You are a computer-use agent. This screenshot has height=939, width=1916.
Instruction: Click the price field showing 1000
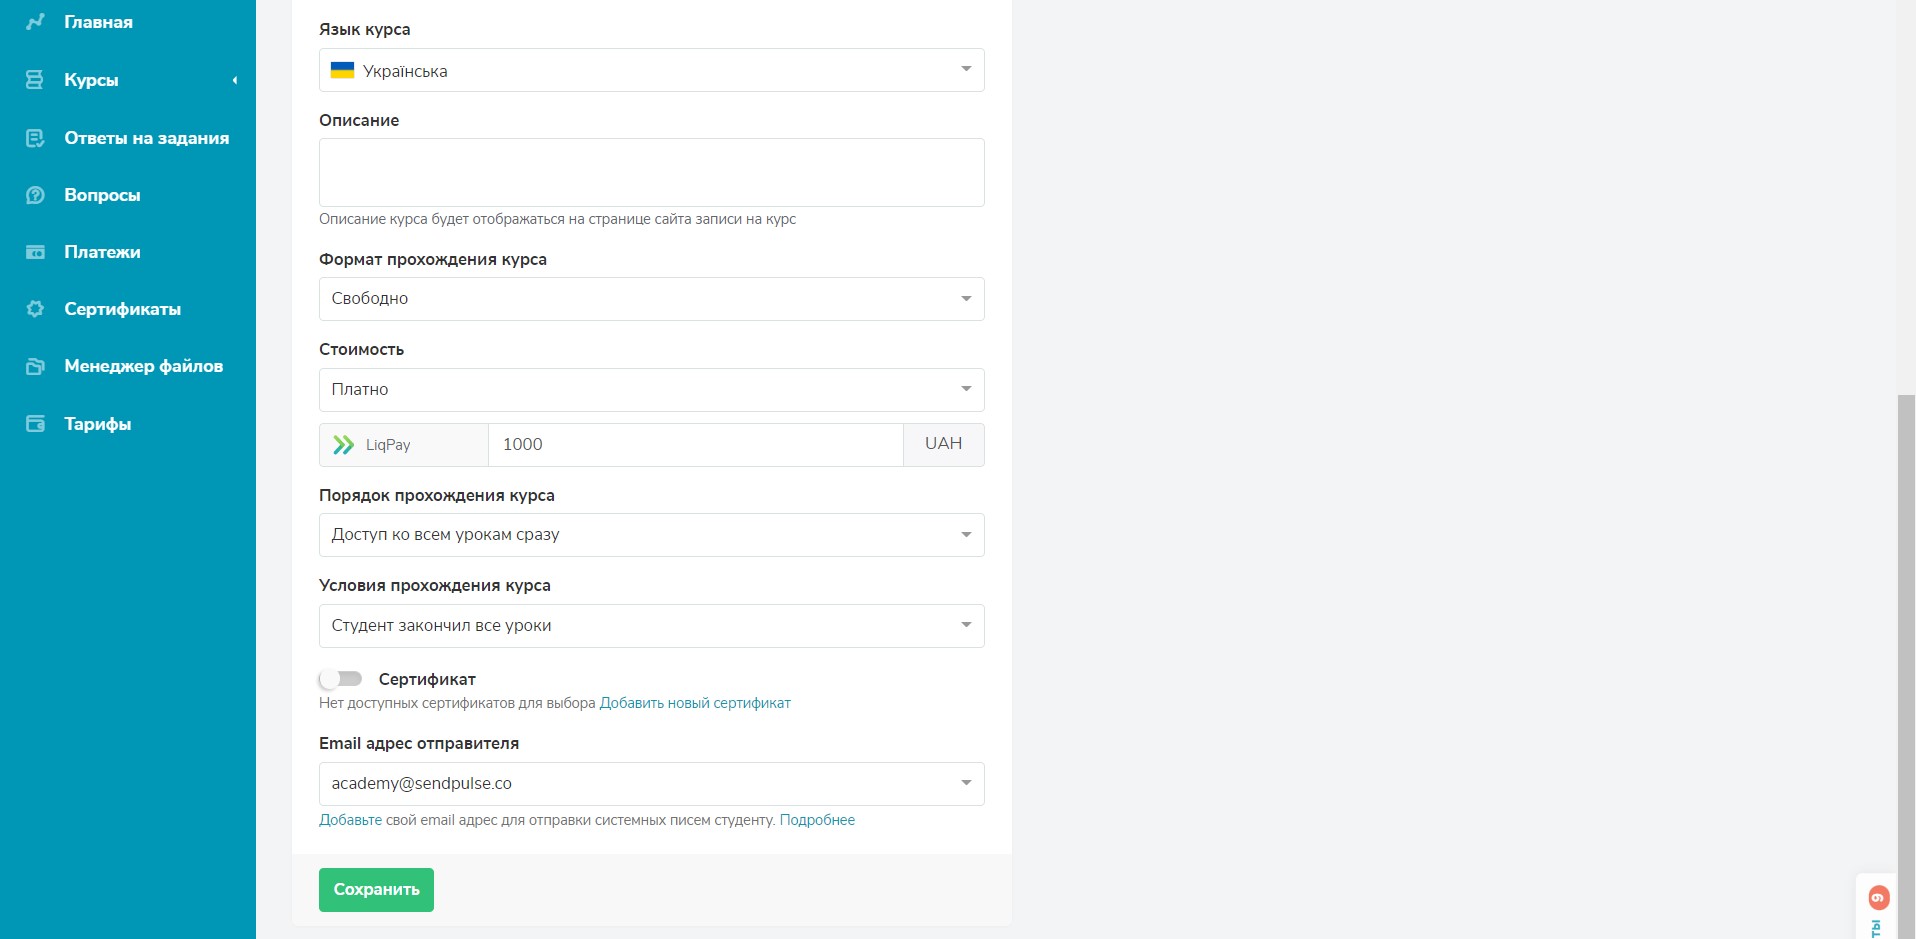coord(696,445)
